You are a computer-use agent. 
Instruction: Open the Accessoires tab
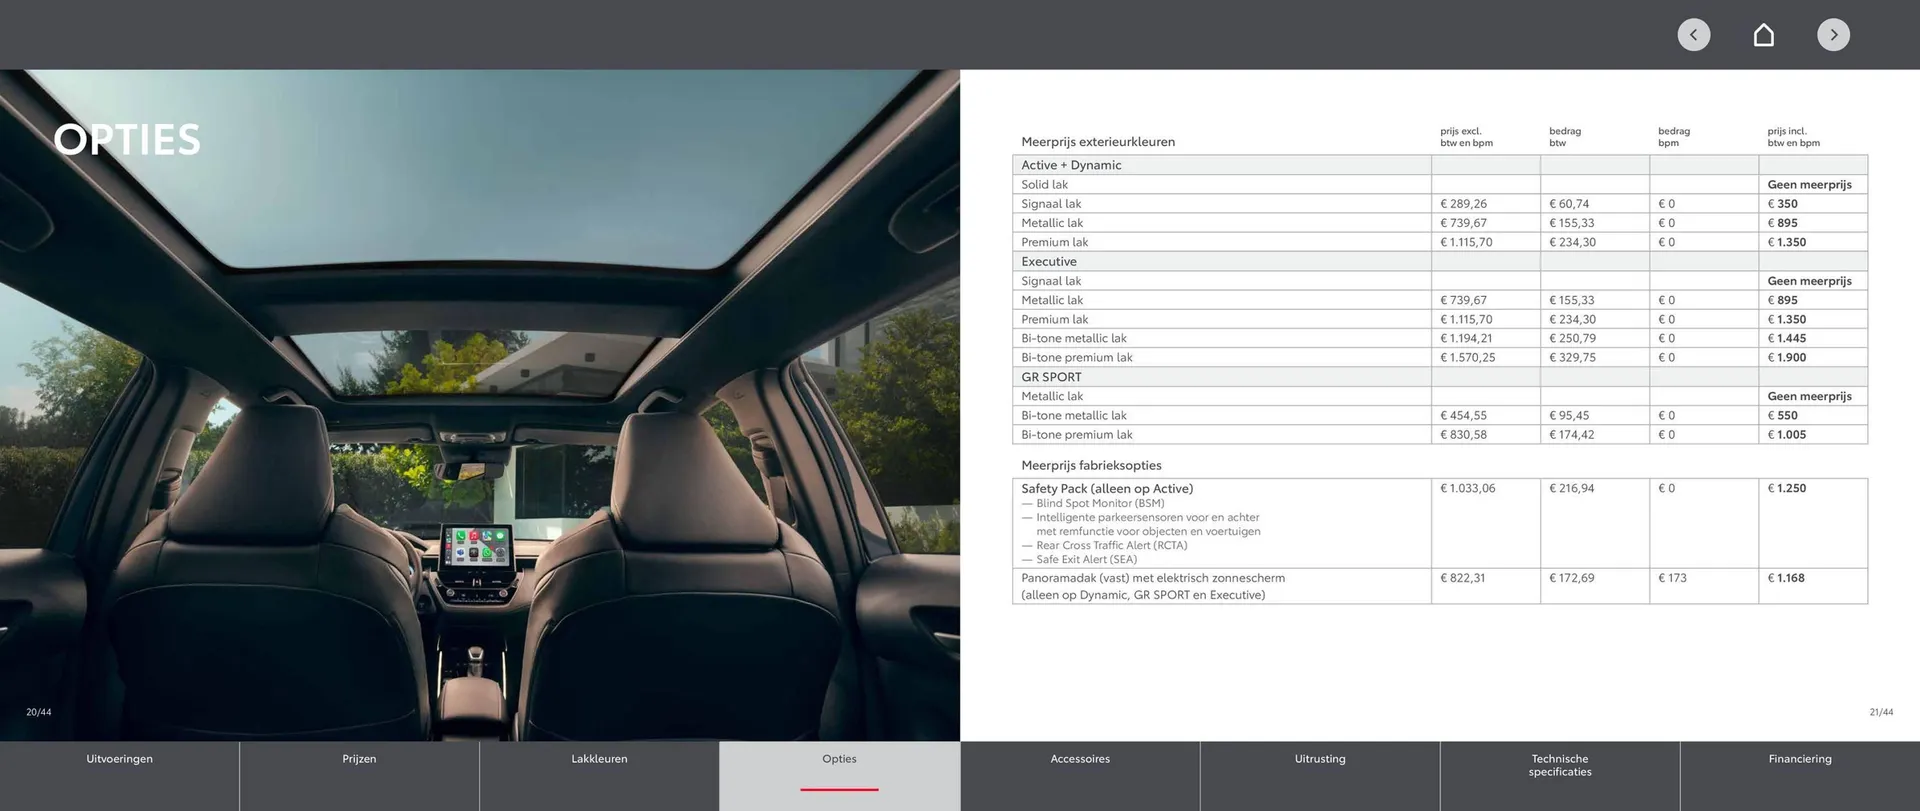point(1080,775)
